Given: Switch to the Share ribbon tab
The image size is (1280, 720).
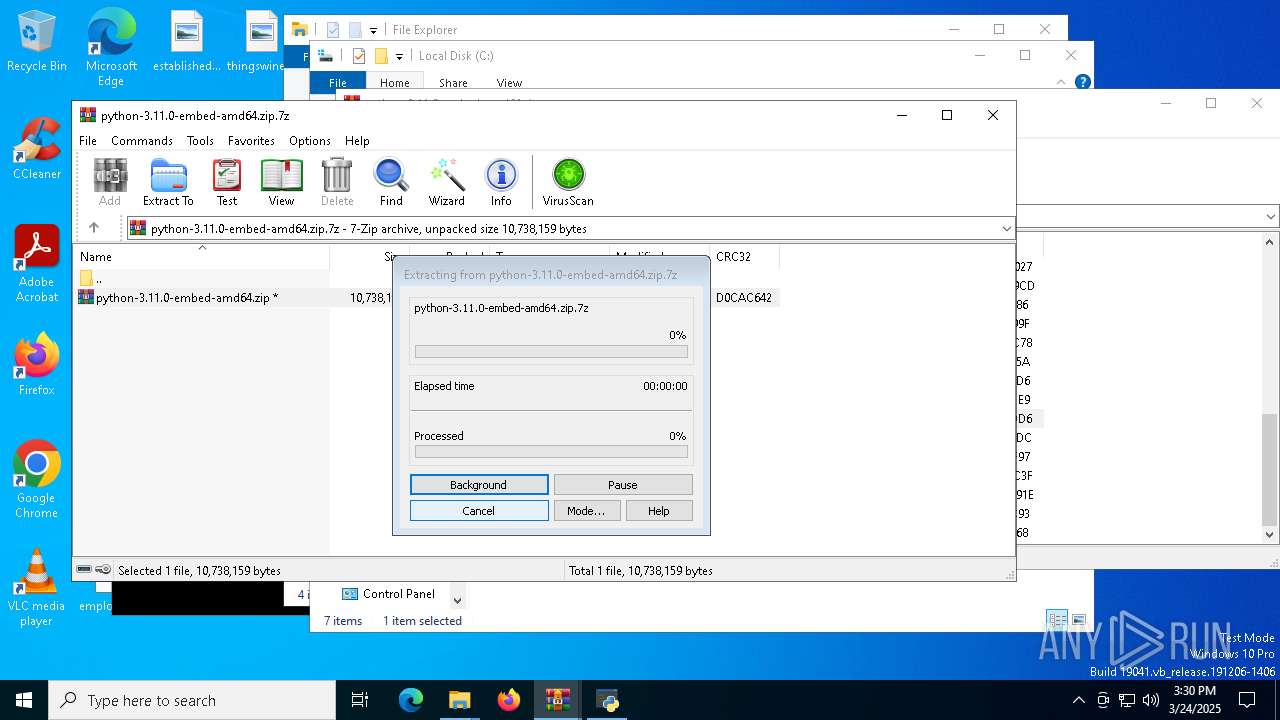Looking at the screenshot, I should point(453,83).
